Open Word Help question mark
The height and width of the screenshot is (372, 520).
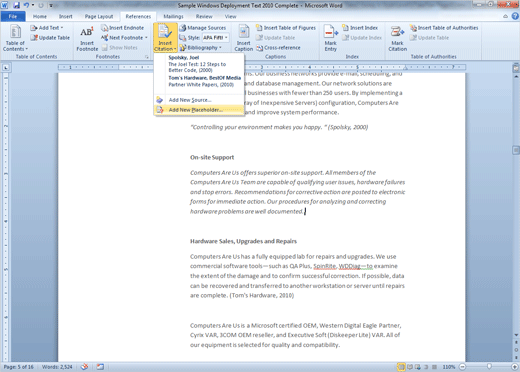pyautogui.click(x=515, y=16)
